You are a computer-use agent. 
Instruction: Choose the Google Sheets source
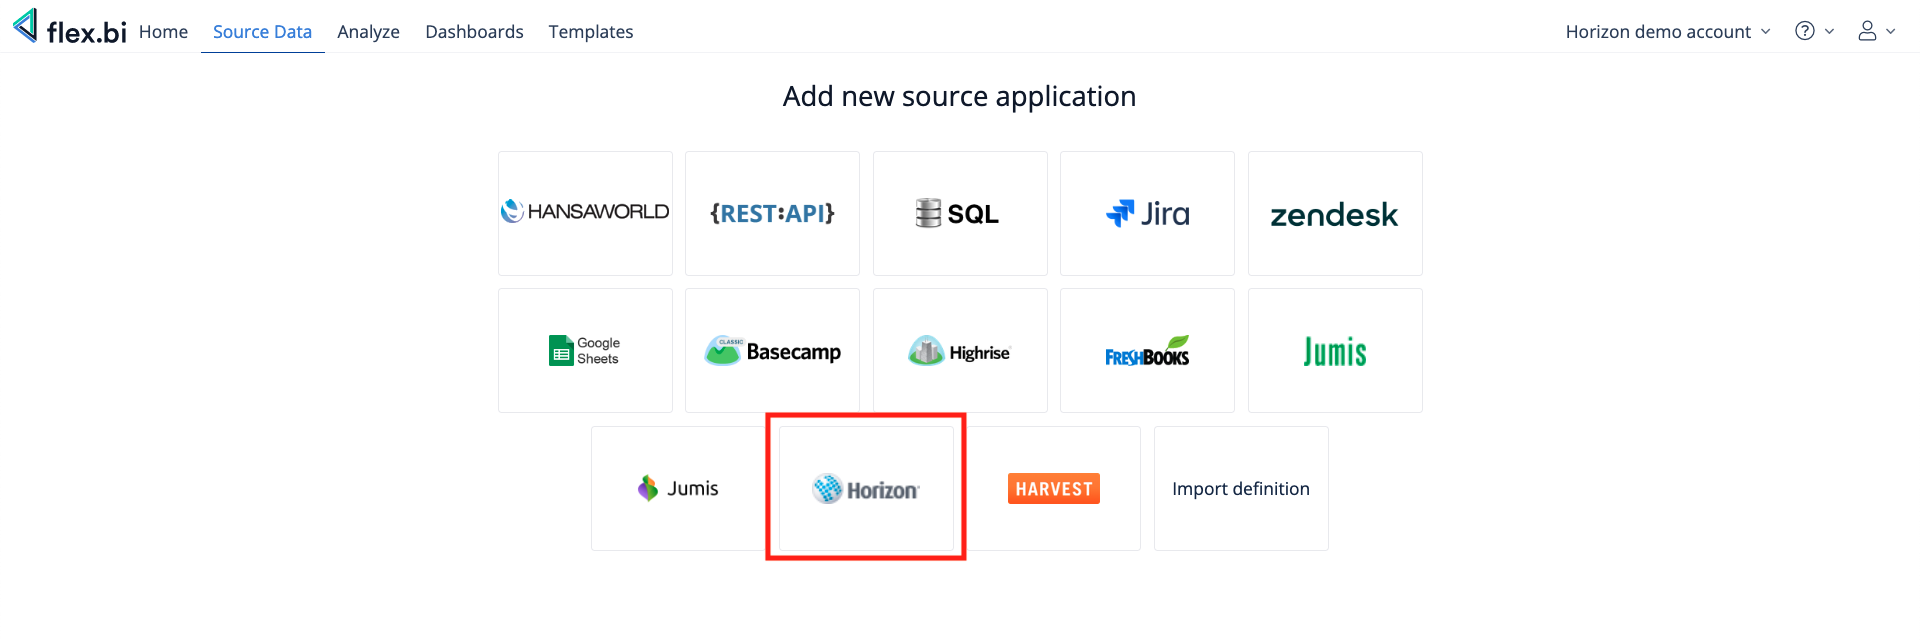(x=585, y=351)
